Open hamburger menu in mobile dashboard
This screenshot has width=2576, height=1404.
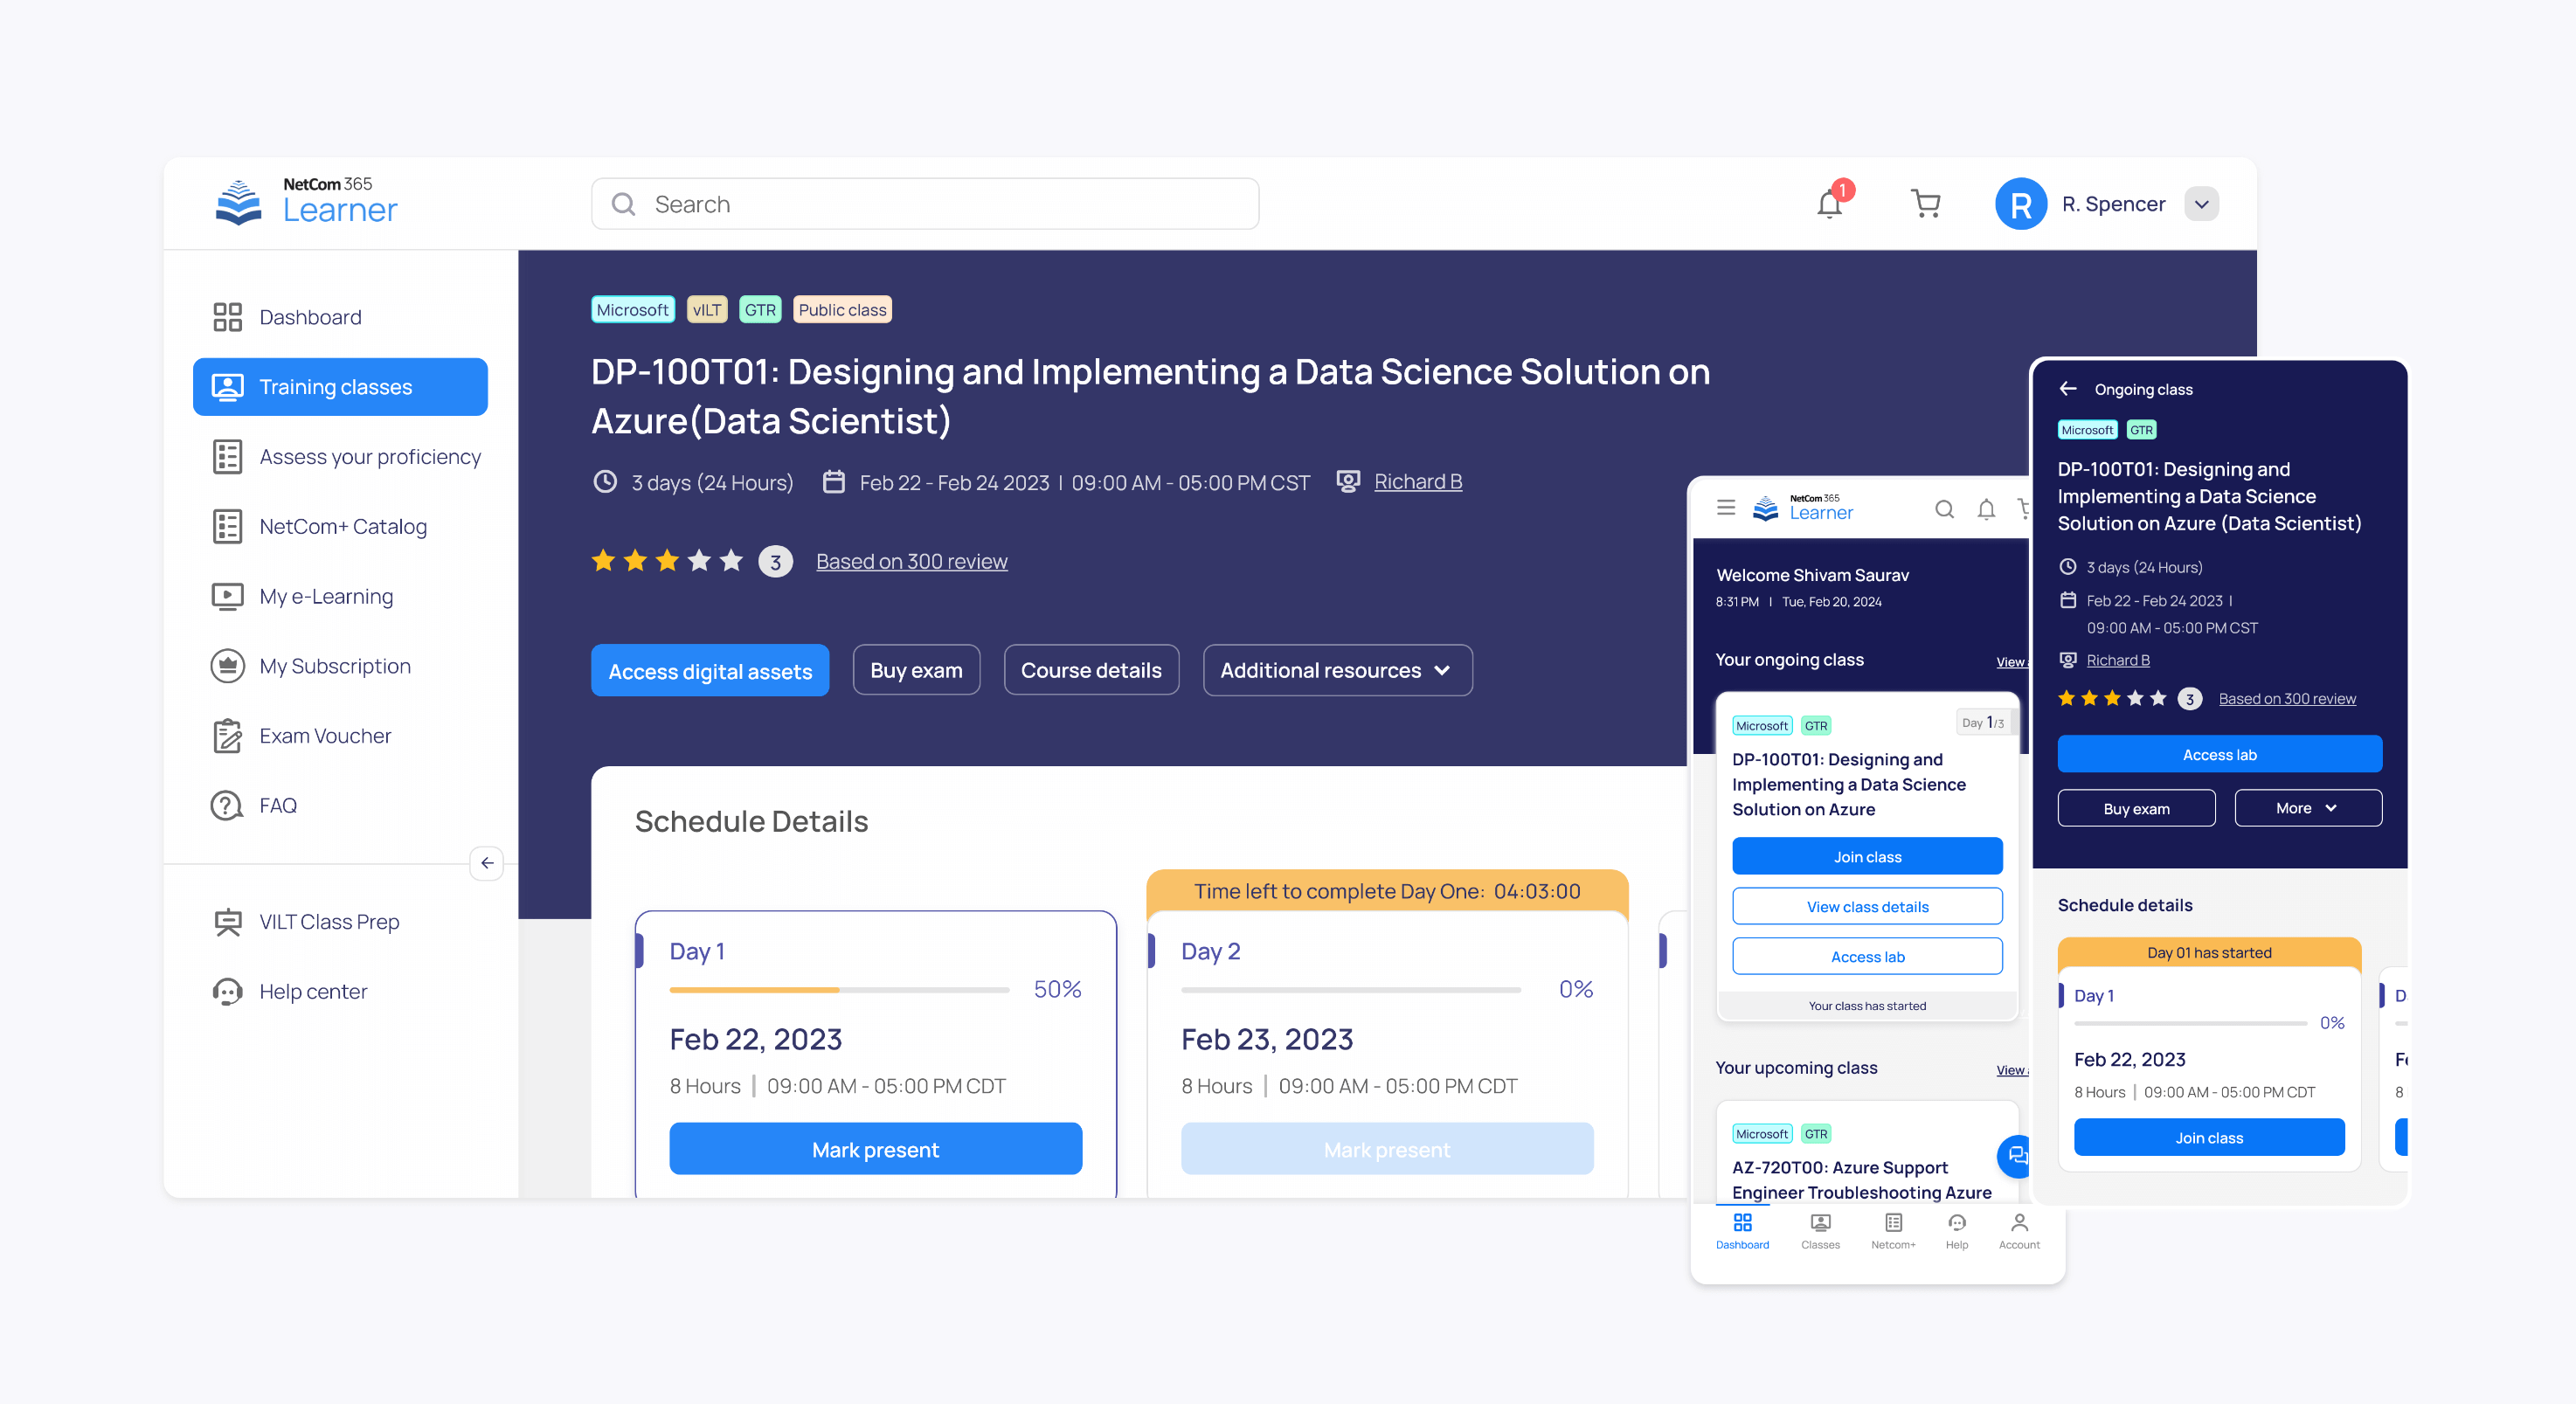1726,509
